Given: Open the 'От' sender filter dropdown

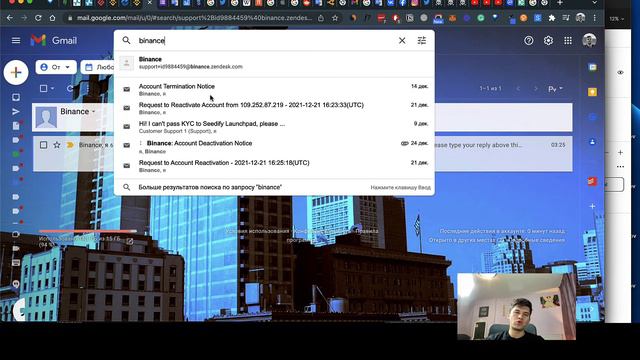Looking at the screenshot, I should pyautogui.click(x=56, y=67).
